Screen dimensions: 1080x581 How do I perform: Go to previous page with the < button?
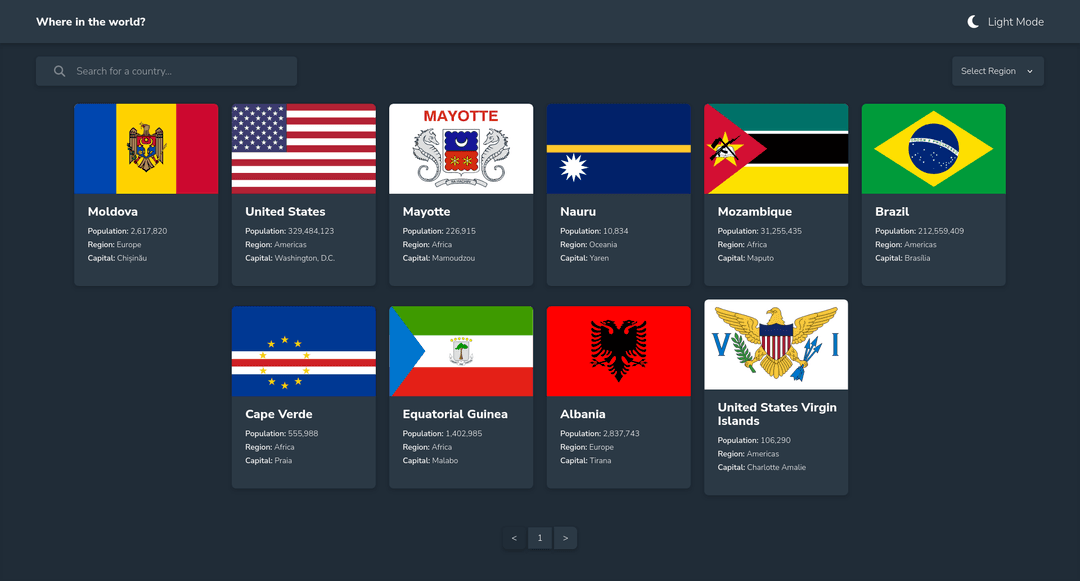tap(515, 538)
